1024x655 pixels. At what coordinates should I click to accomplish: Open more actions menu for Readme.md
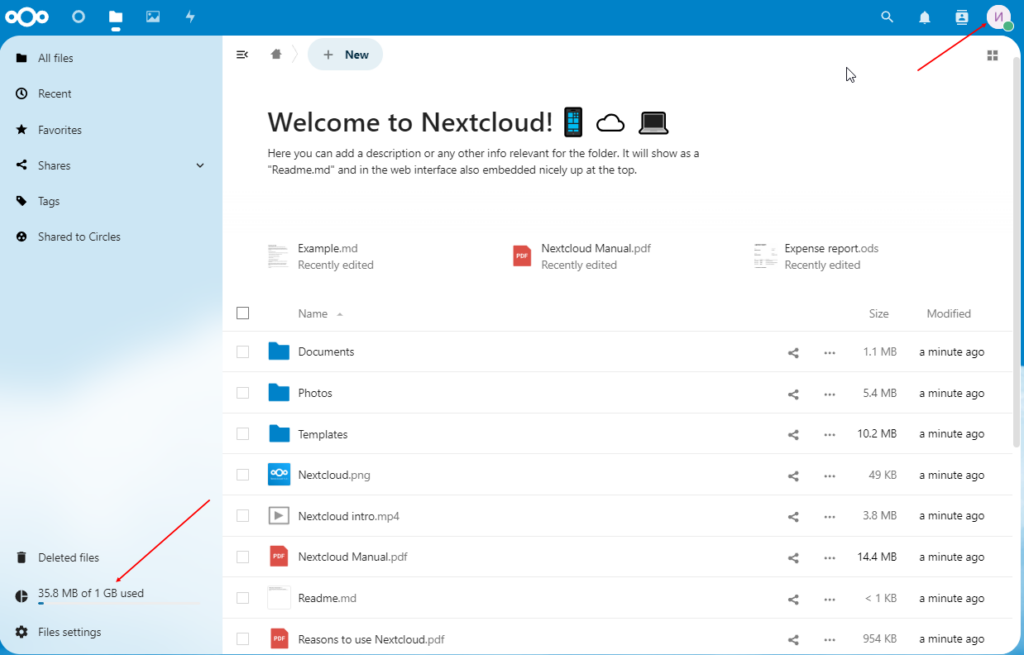[829, 599]
